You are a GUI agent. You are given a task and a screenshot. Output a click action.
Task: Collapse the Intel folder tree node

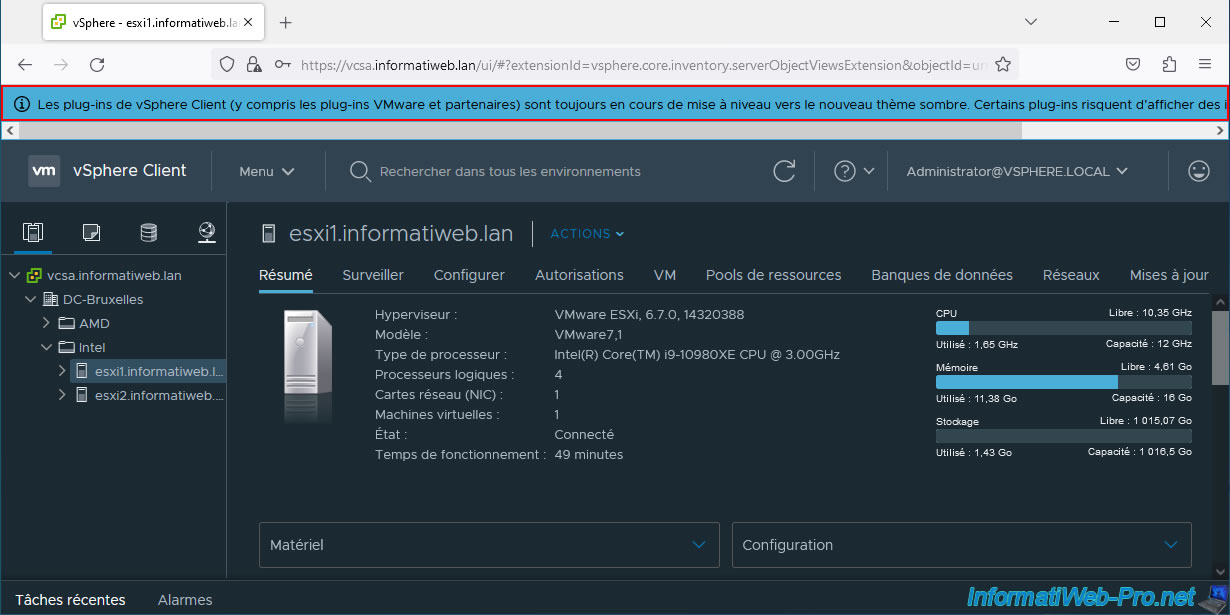pos(46,347)
